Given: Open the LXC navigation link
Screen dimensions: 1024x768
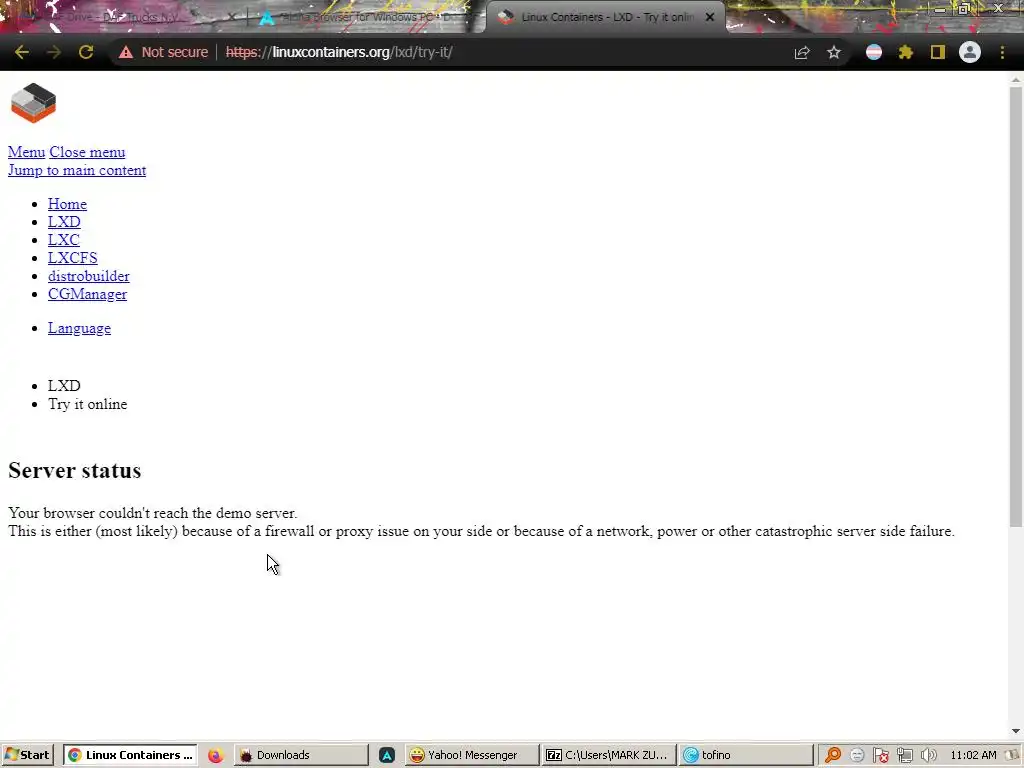Looking at the screenshot, I should (x=63, y=240).
